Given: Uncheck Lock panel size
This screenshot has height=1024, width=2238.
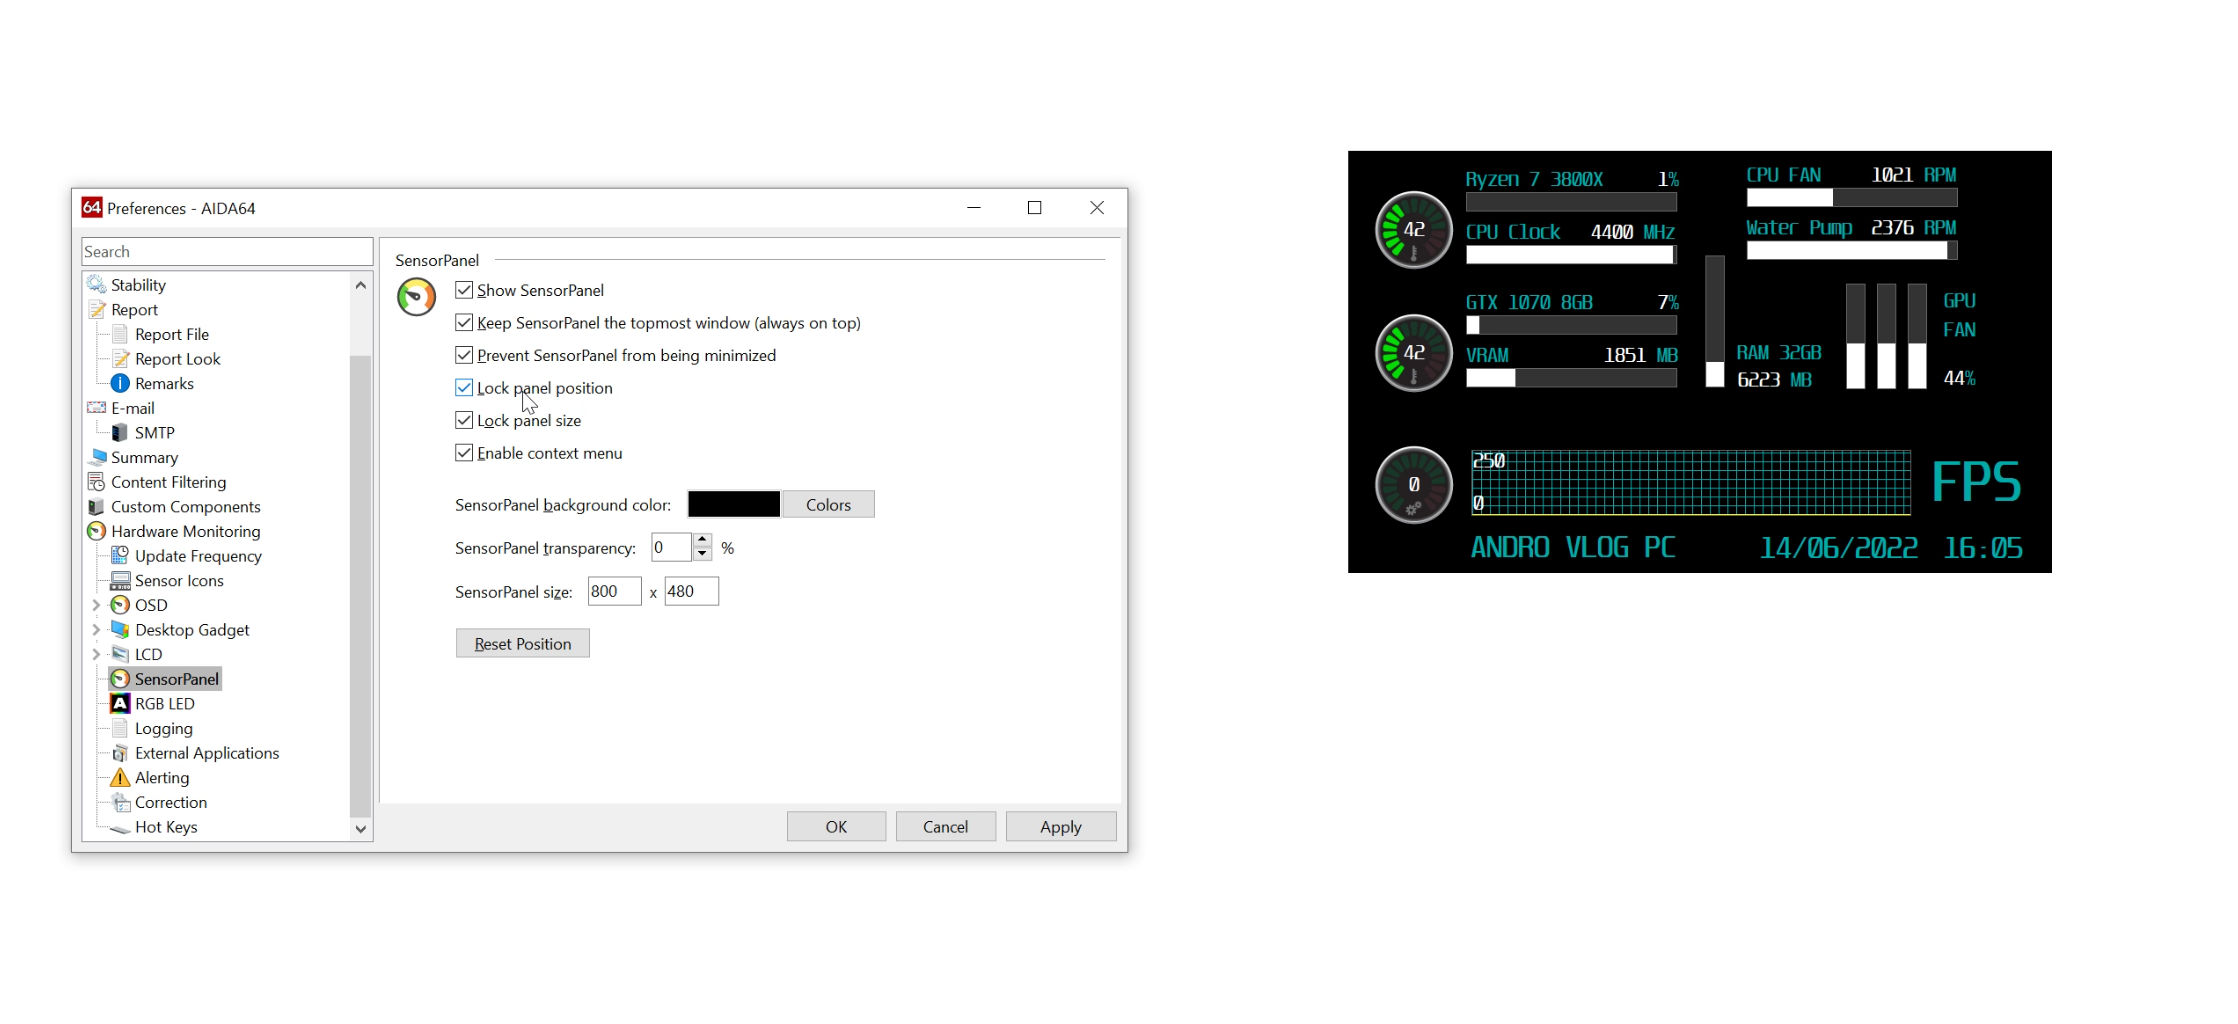Looking at the screenshot, I should (464, 420).
